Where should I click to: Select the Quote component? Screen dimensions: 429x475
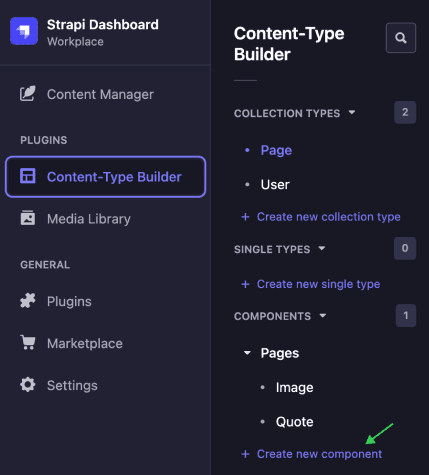[x=294, y=422]
